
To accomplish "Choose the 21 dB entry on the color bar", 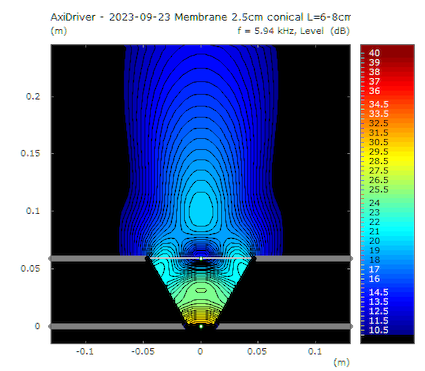I will (374, 231).
